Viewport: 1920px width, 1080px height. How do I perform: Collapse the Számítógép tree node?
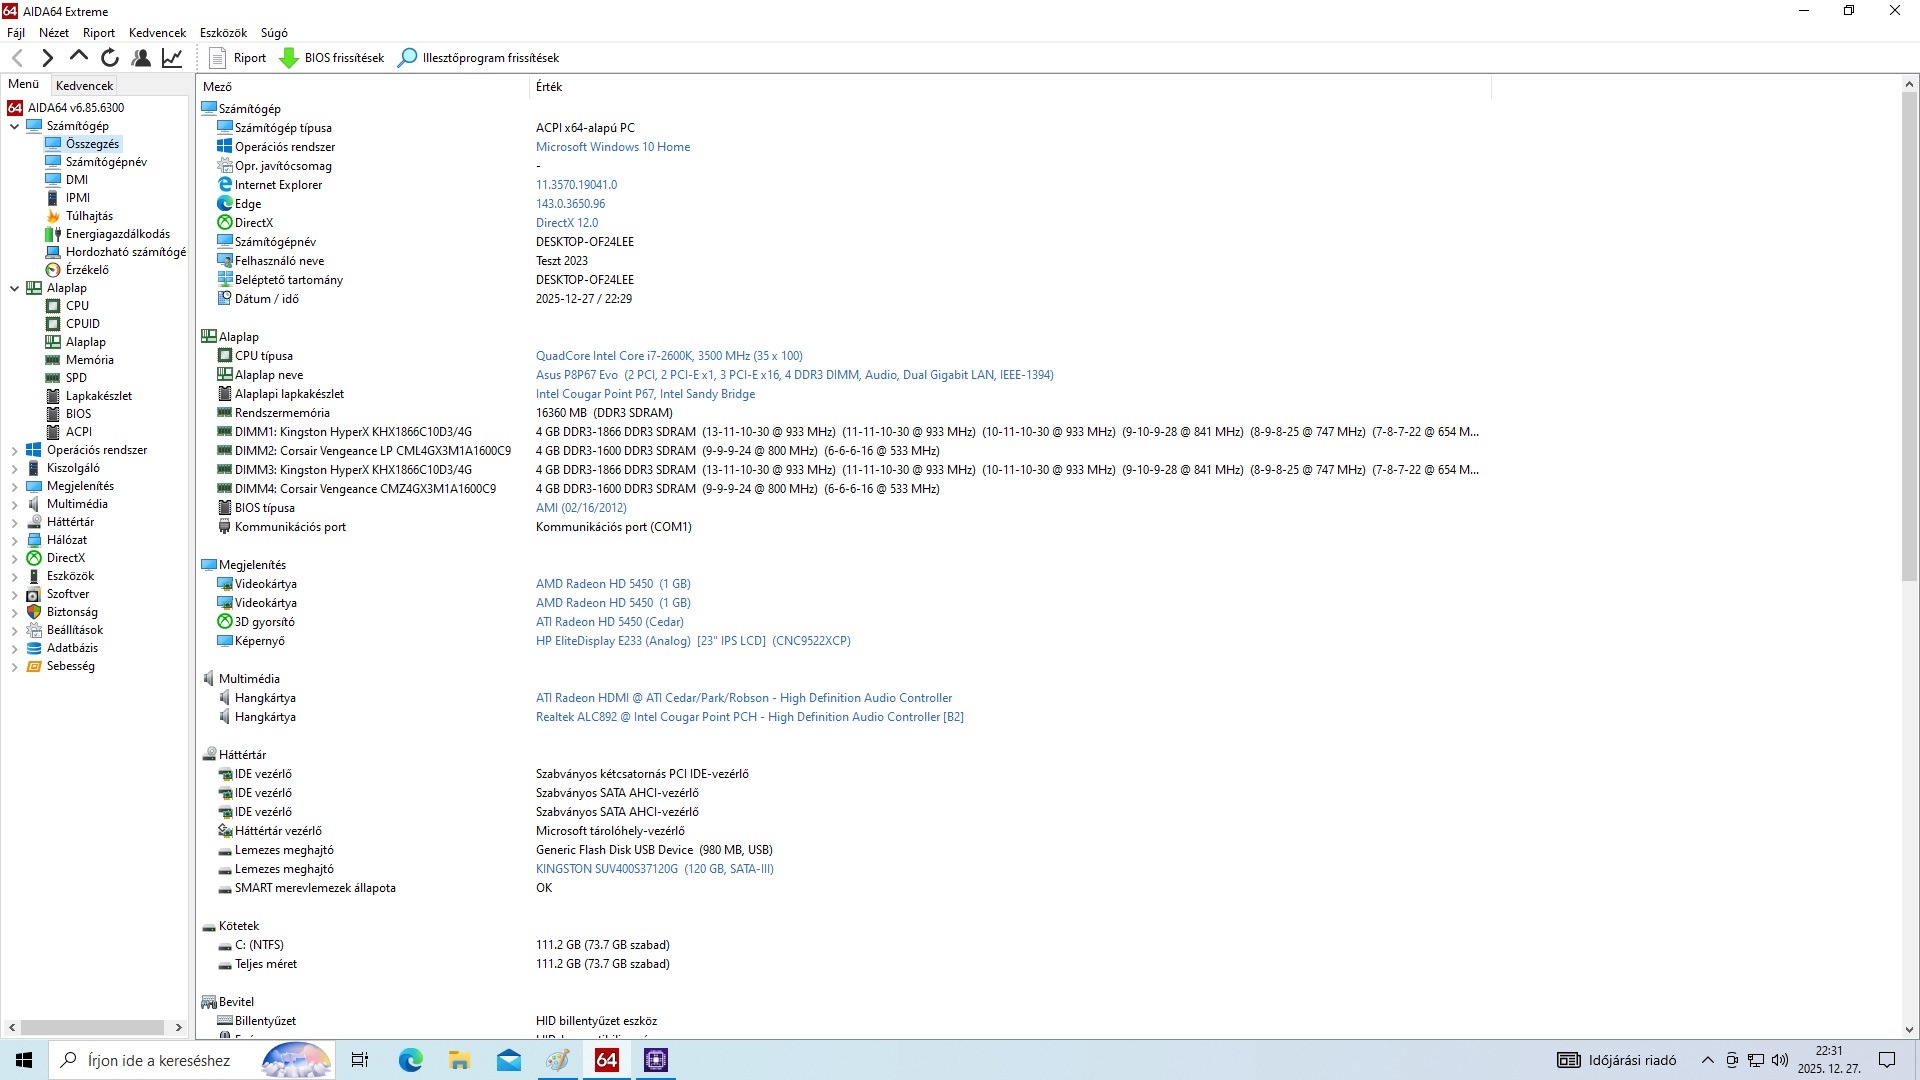tap(15, 126)
